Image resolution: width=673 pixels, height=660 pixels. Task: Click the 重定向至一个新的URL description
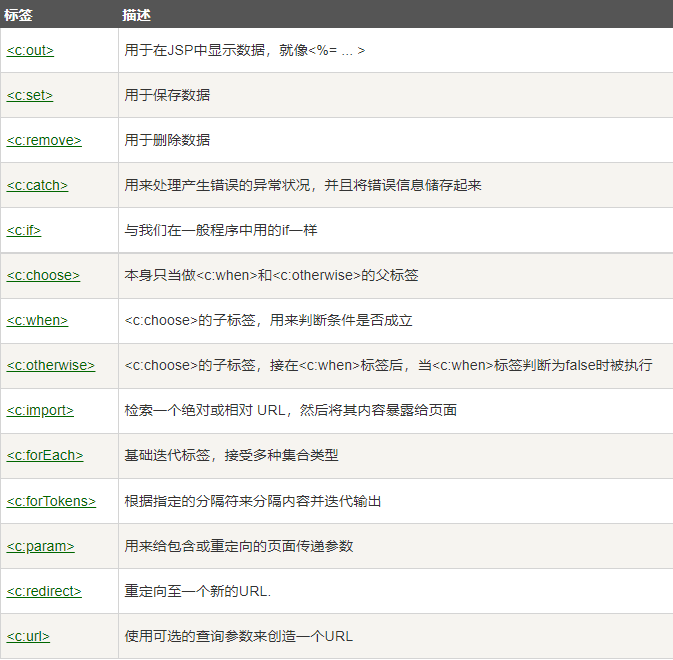(198, 591)
